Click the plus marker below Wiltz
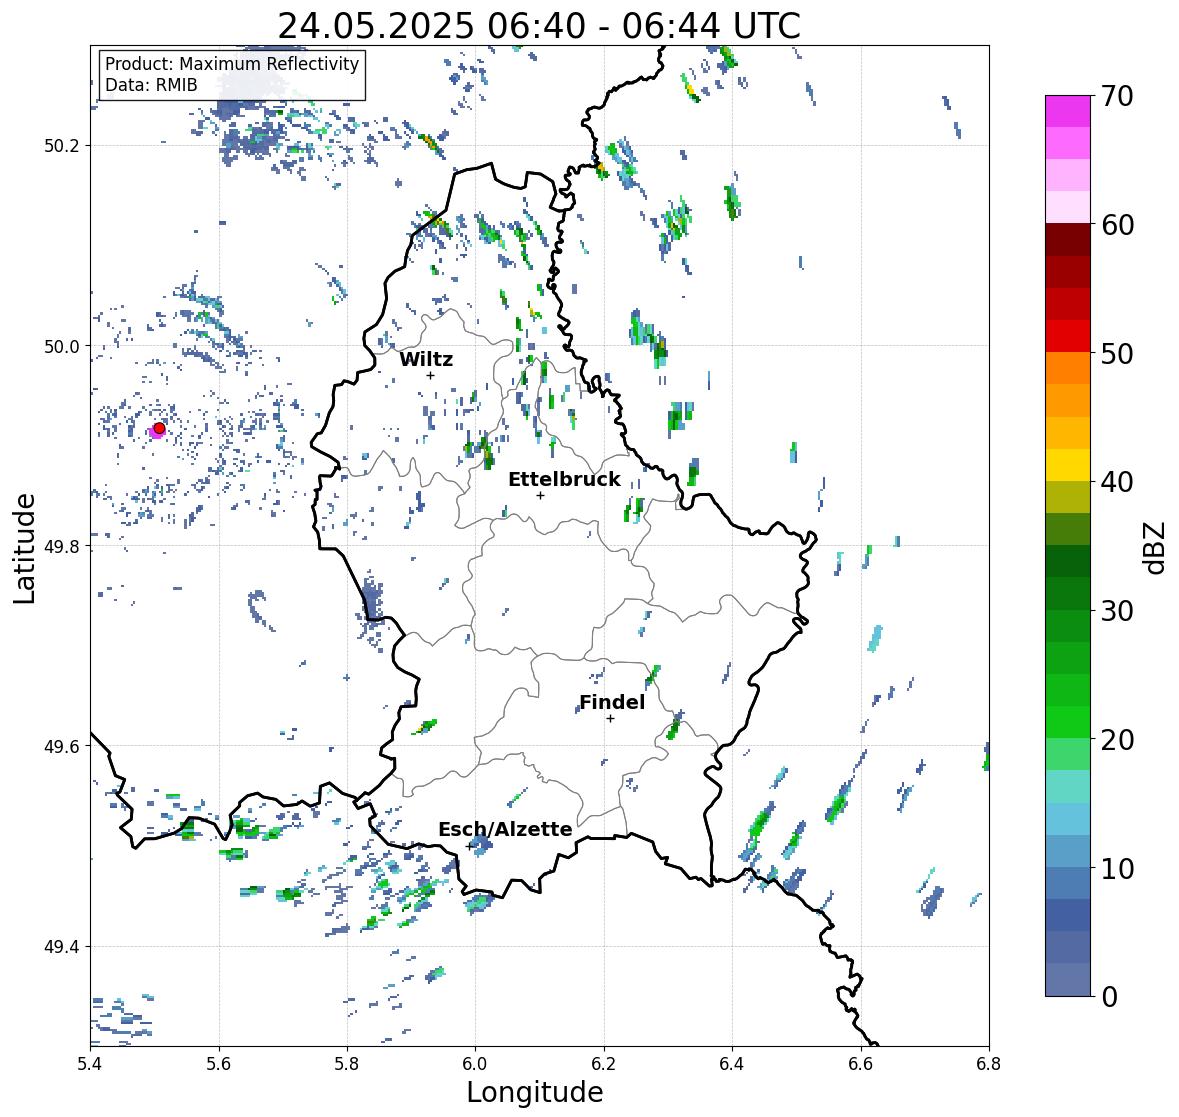Viewport: 1179px width, 1117px height. [x=430, y=375]
